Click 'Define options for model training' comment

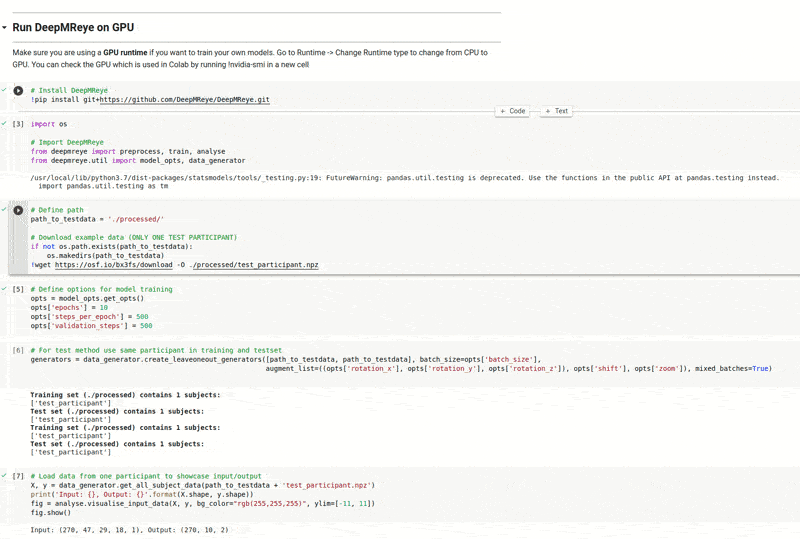[x=102, y=289]
